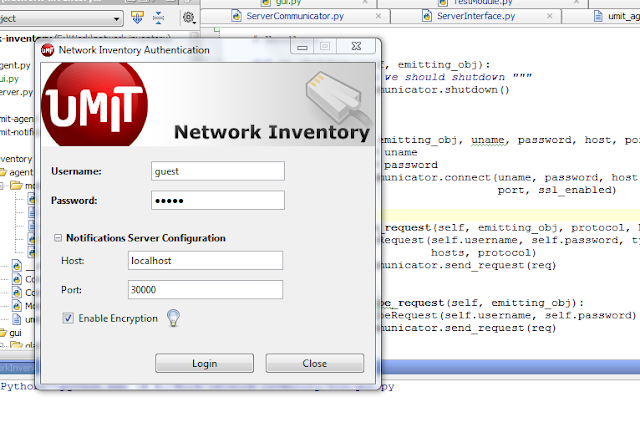Click the Python file icon on the ServerCommunicator.py tab
The height and width of the screenshot is (448, 640).
click(236, 16)
